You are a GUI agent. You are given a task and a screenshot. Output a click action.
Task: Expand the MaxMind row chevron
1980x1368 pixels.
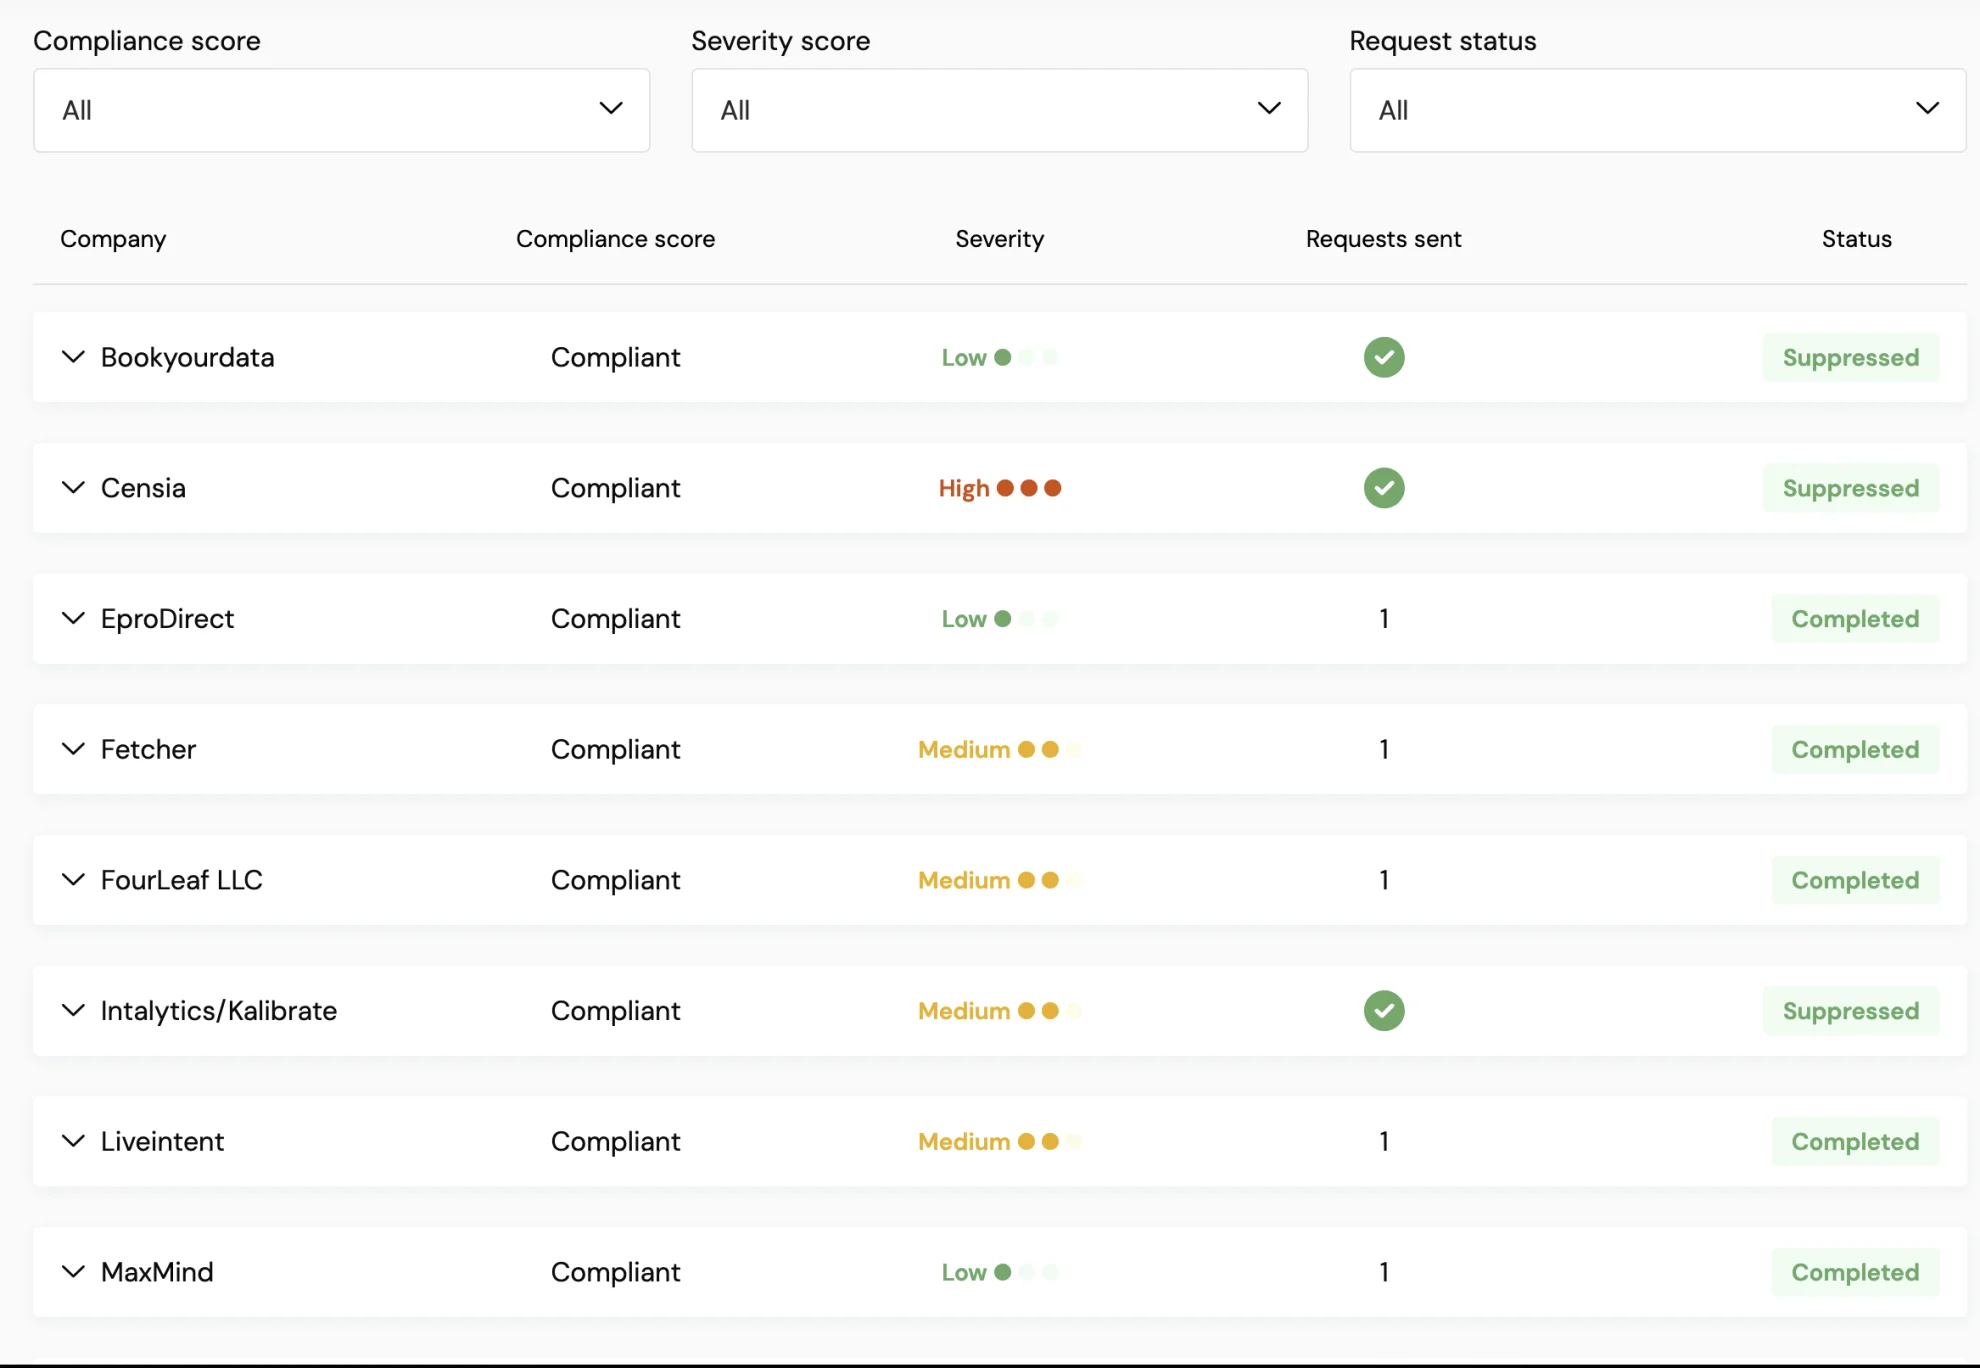coord(73,1272)
